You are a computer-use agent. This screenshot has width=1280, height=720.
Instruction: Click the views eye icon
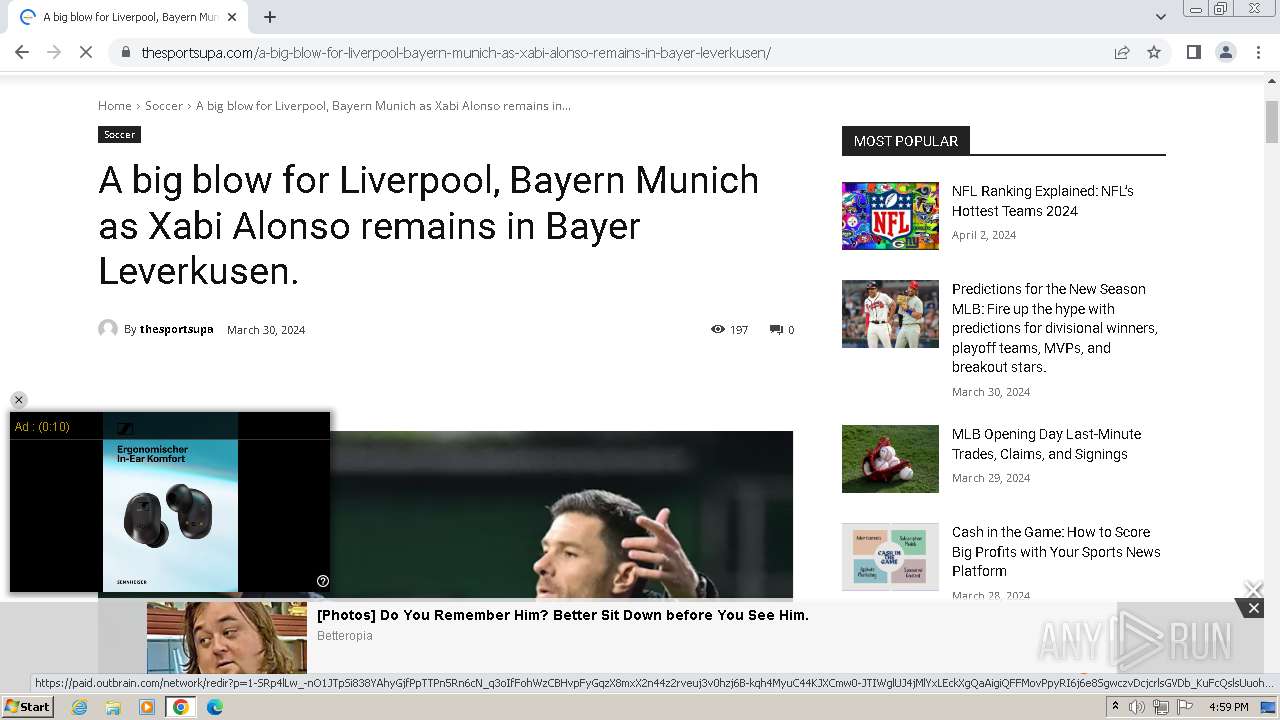(717, 329)
